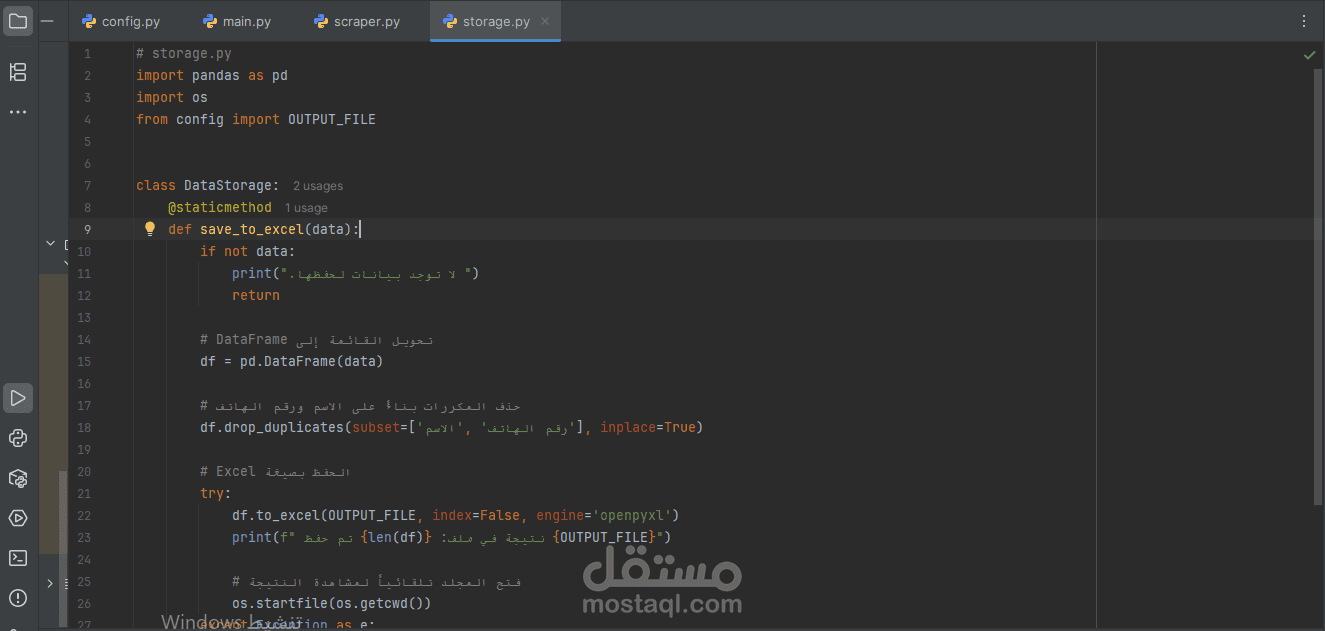Click the '# storage.py' comment
The image size is (1325, 631).
pyautogui.click(x=184, y=53)
